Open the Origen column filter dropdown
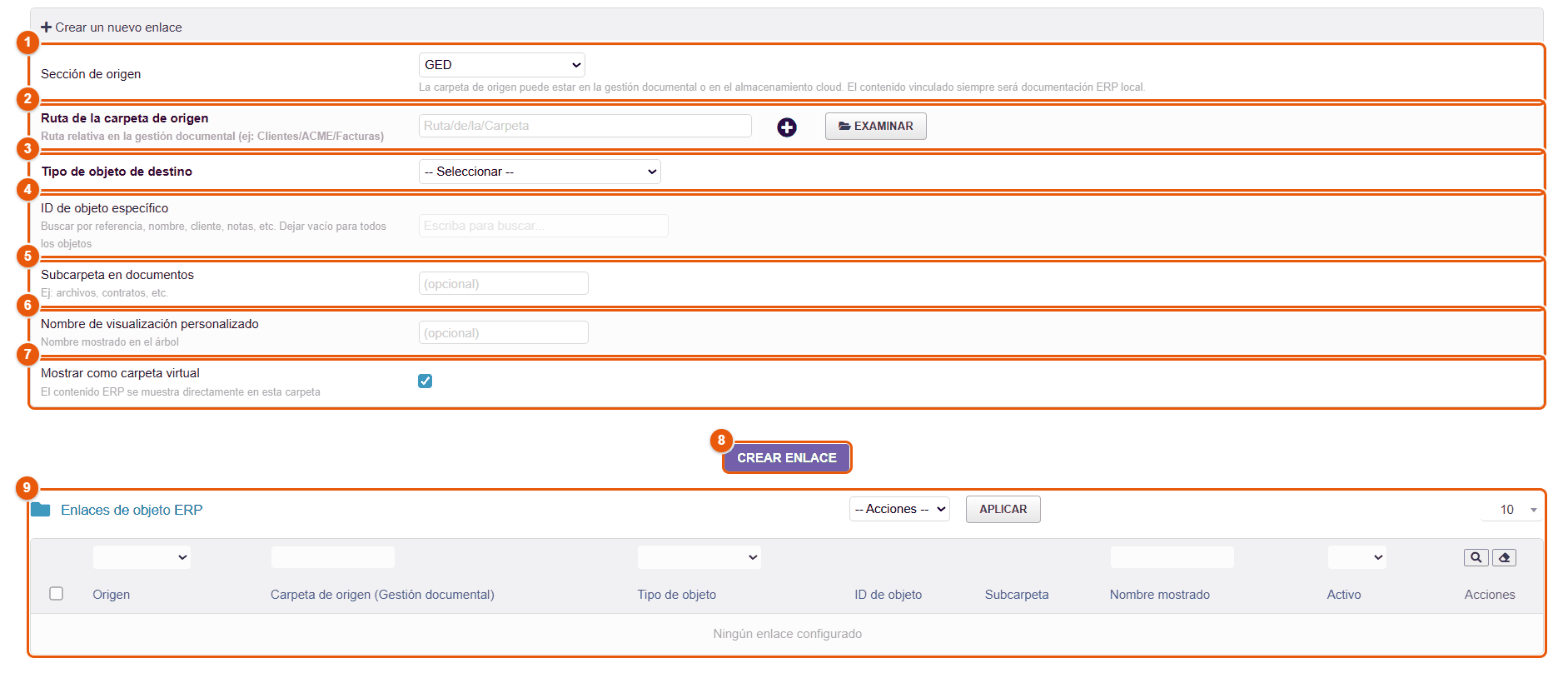The height and width of the screenshot is (673, 1568). [x=142, y=557]
